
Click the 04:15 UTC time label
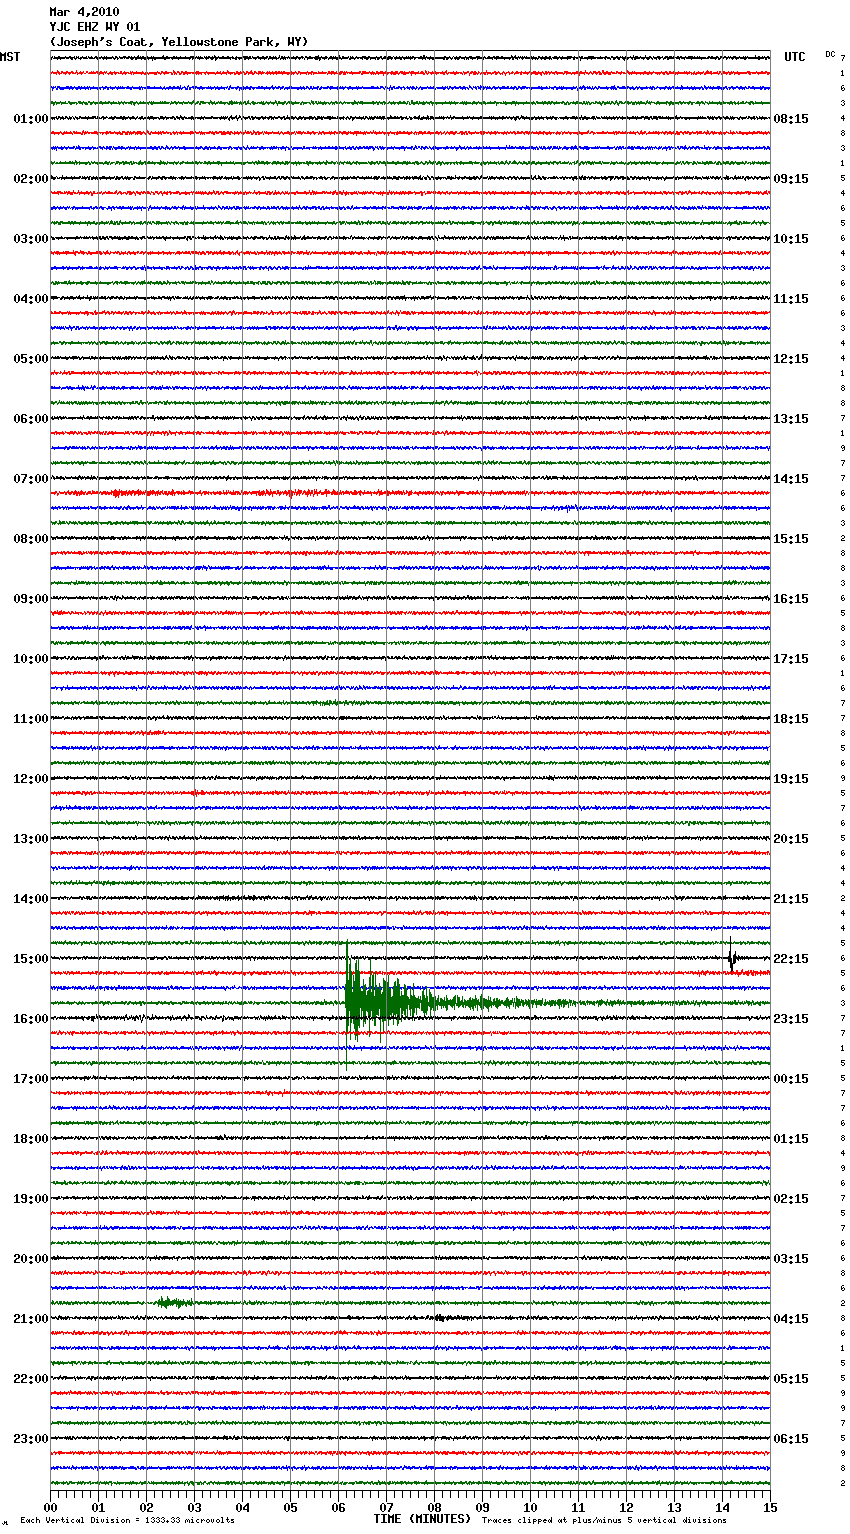coord(791,1319)
